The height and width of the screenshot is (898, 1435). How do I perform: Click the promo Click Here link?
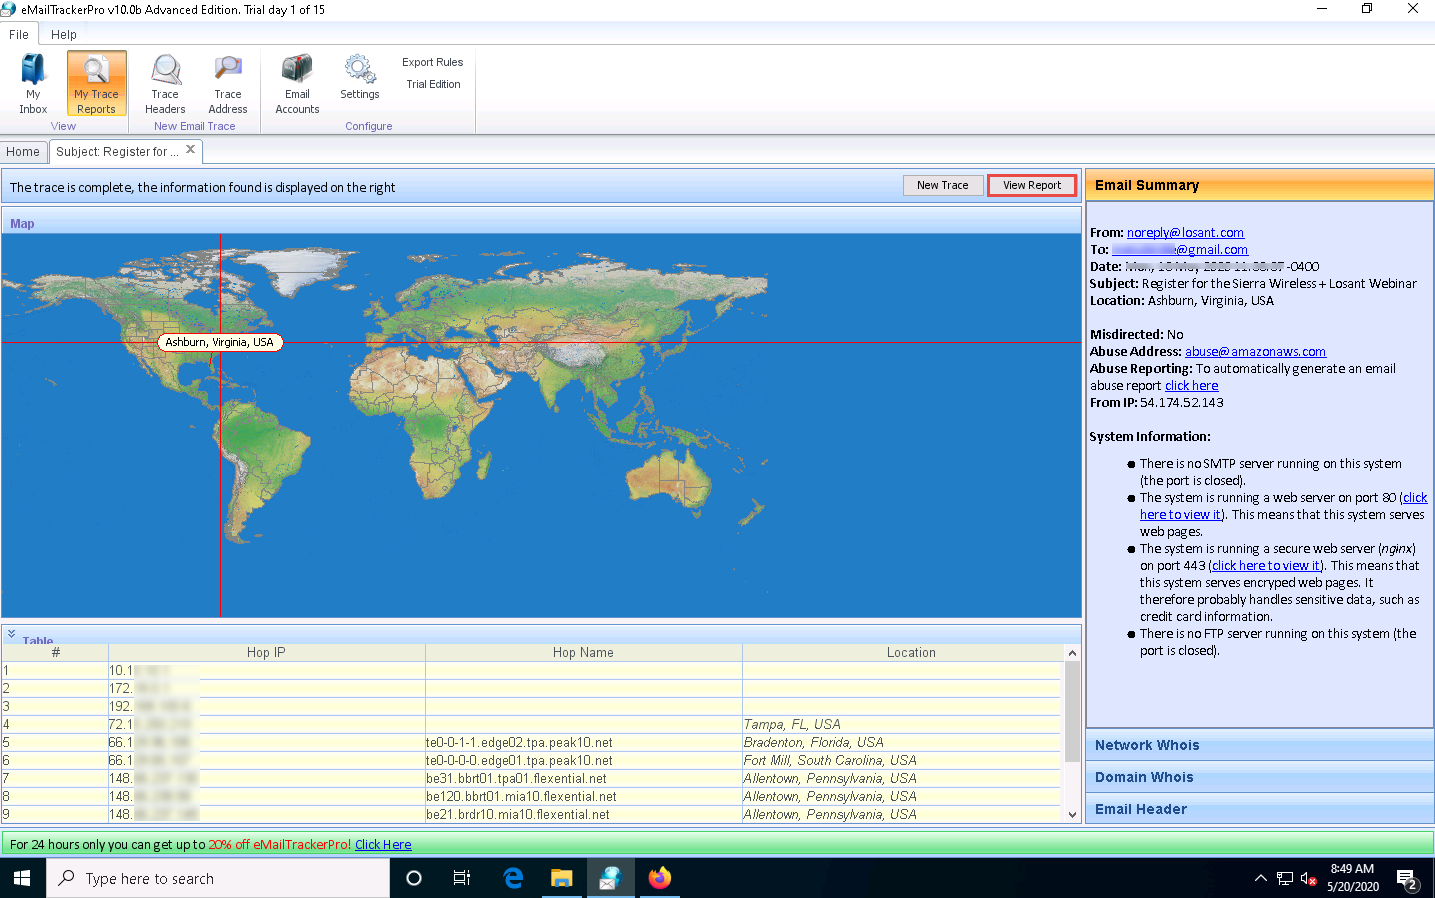coord(383,845)
